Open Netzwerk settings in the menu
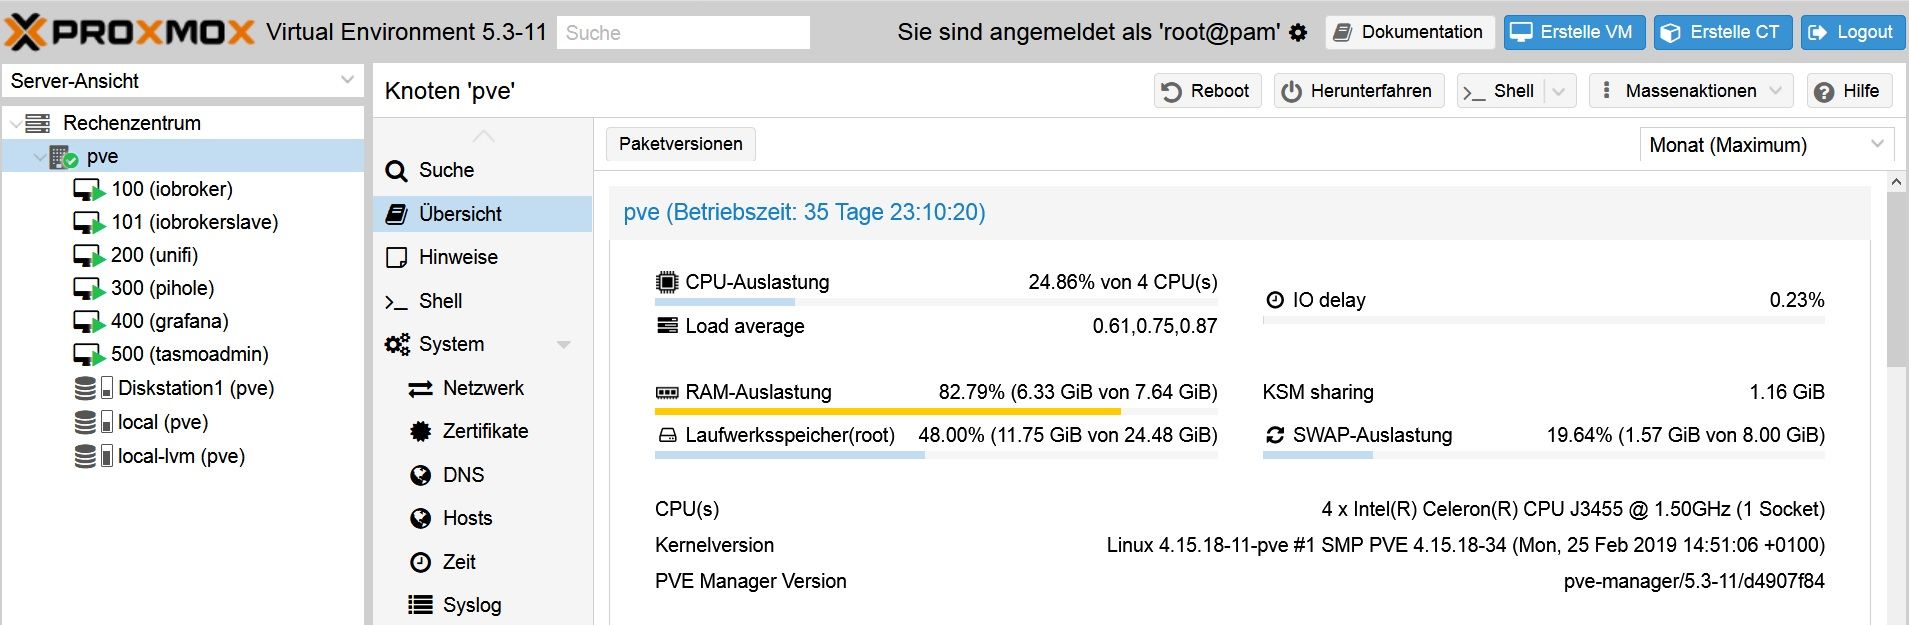1909x625 pixels. [483, 388]
